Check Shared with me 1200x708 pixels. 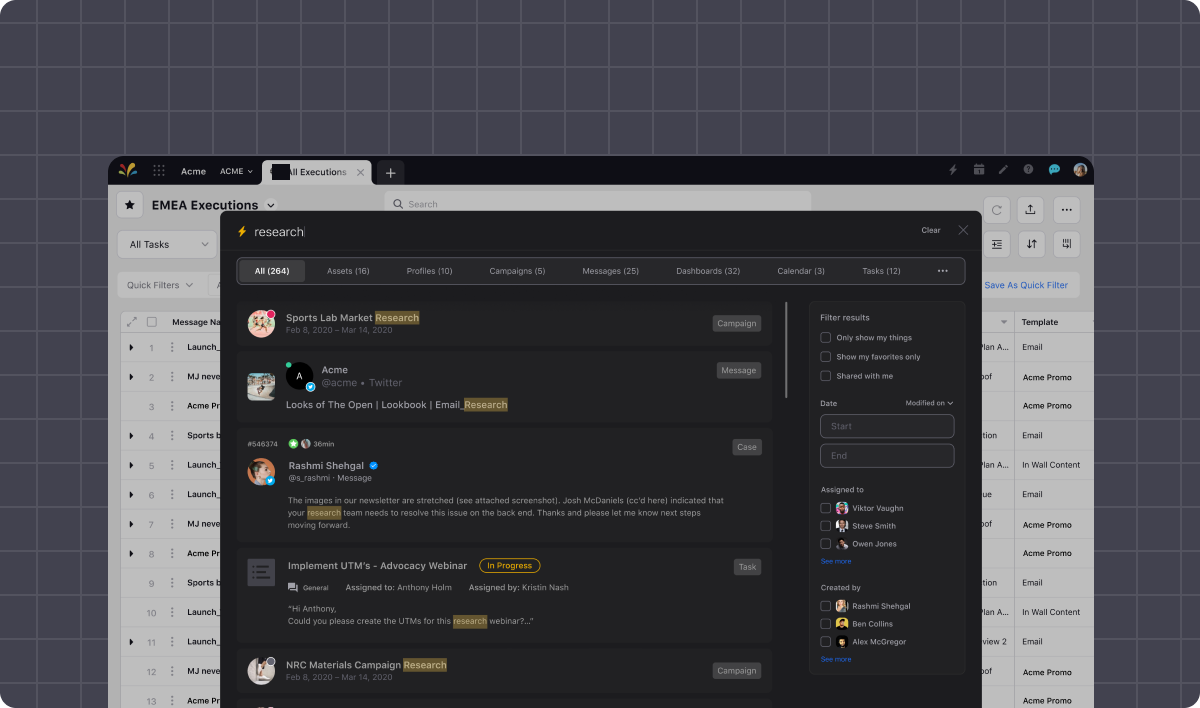click(x=825, y=376)
